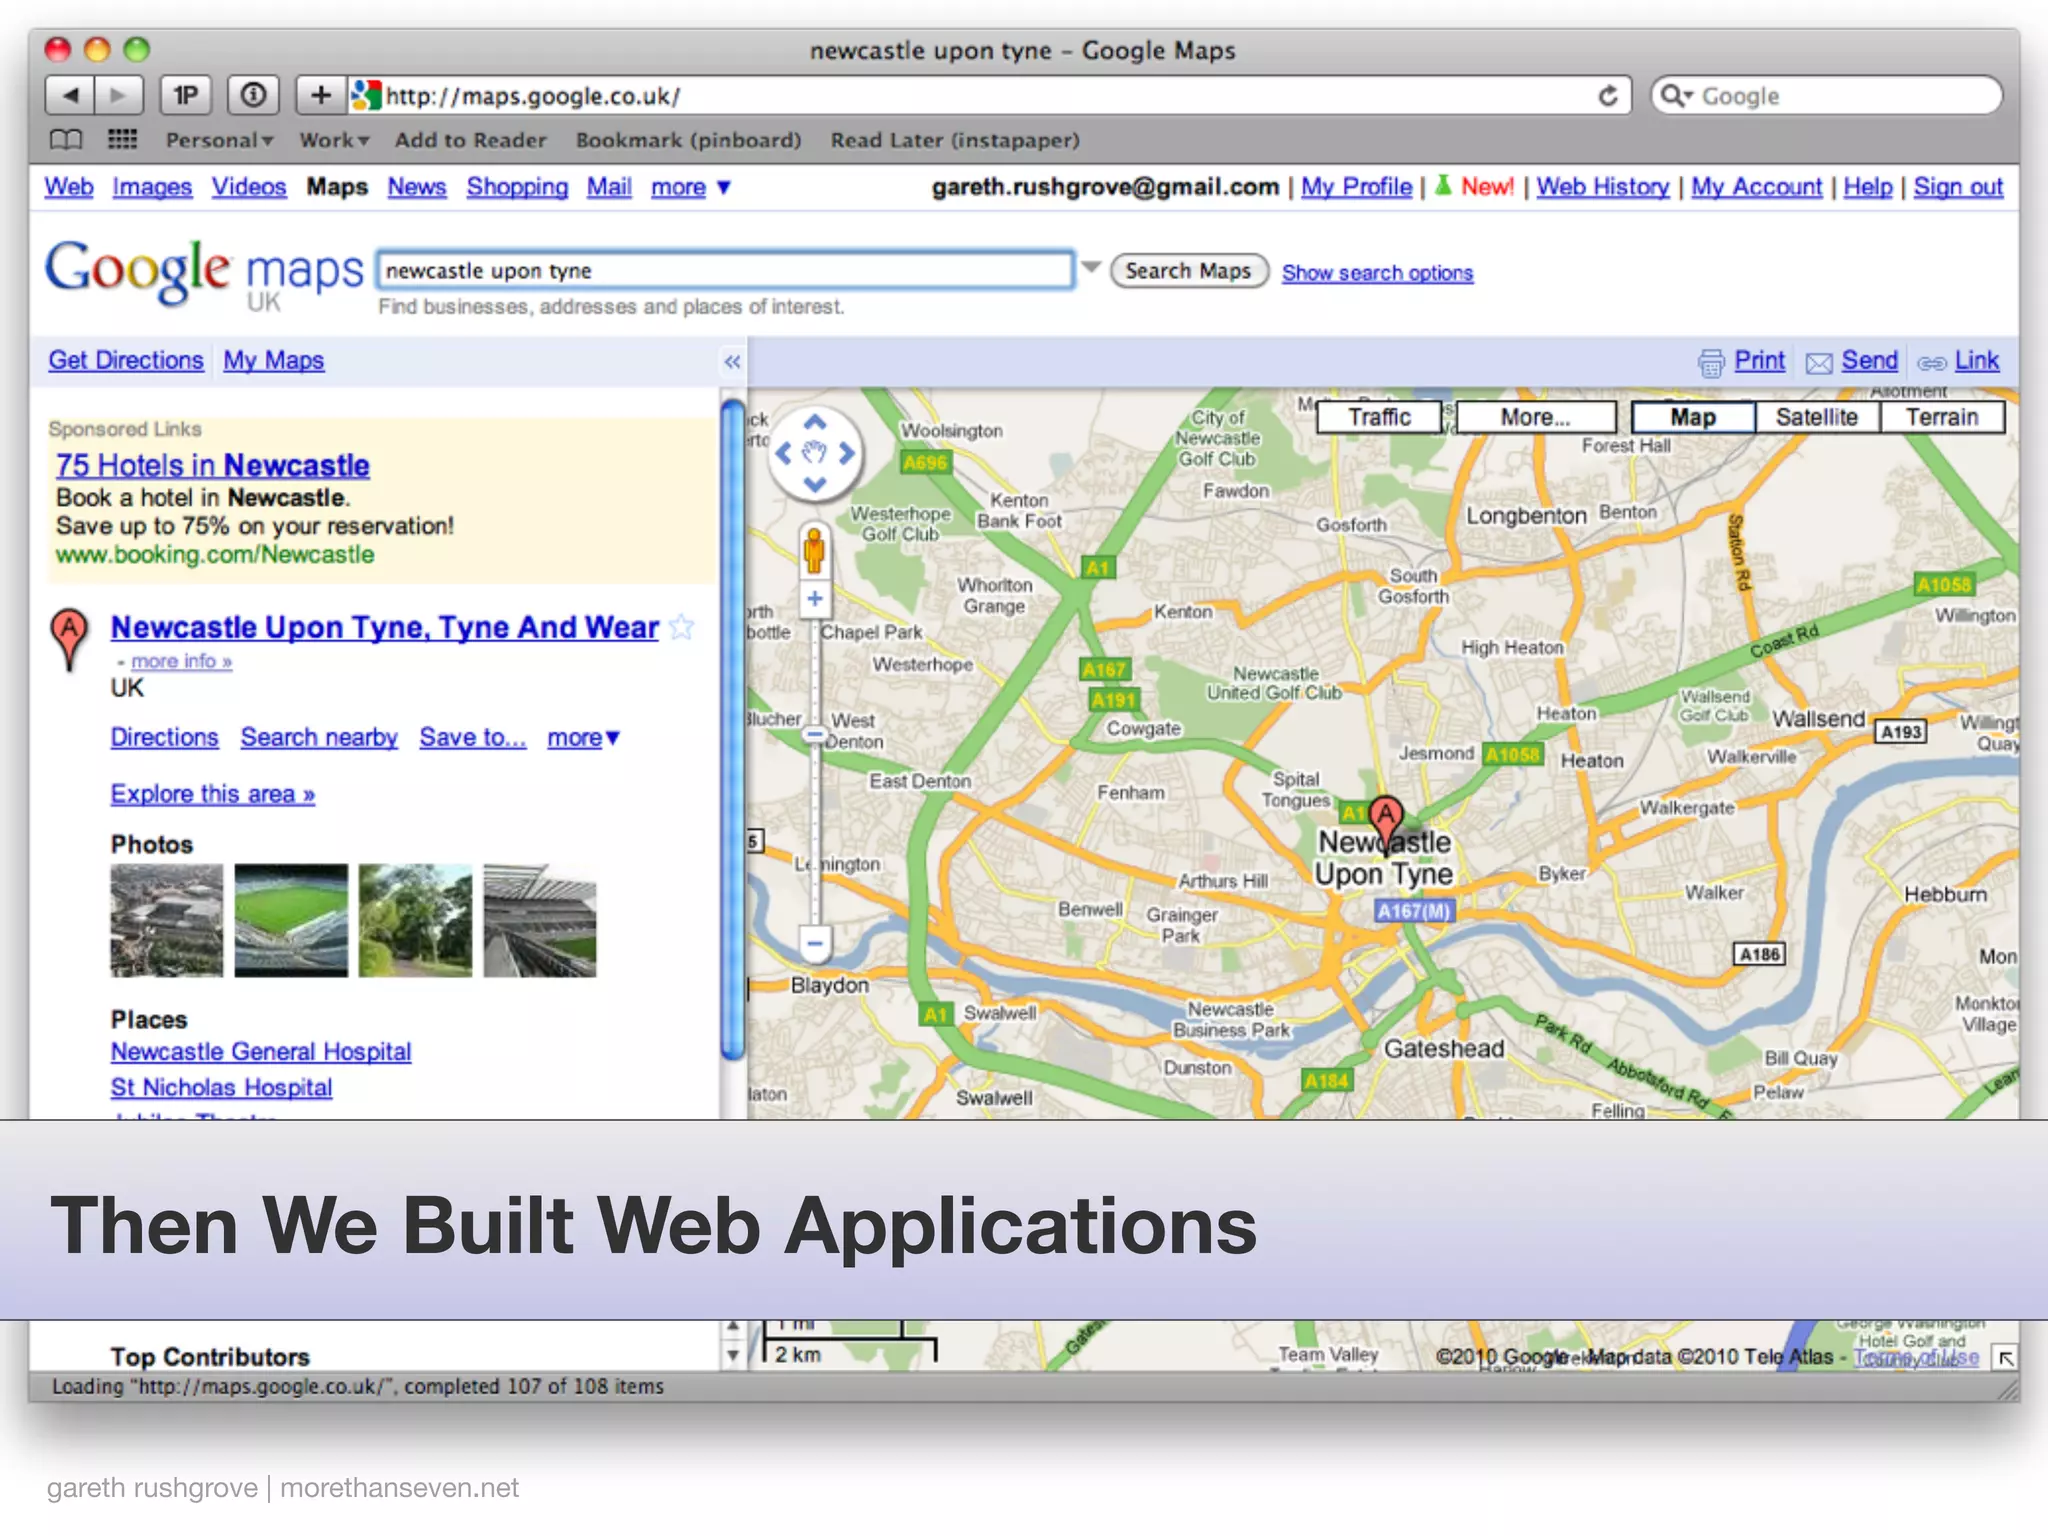Screen dimensions: 2048x1536
Task: Go to Images search
Action: [x=152, y=187]
